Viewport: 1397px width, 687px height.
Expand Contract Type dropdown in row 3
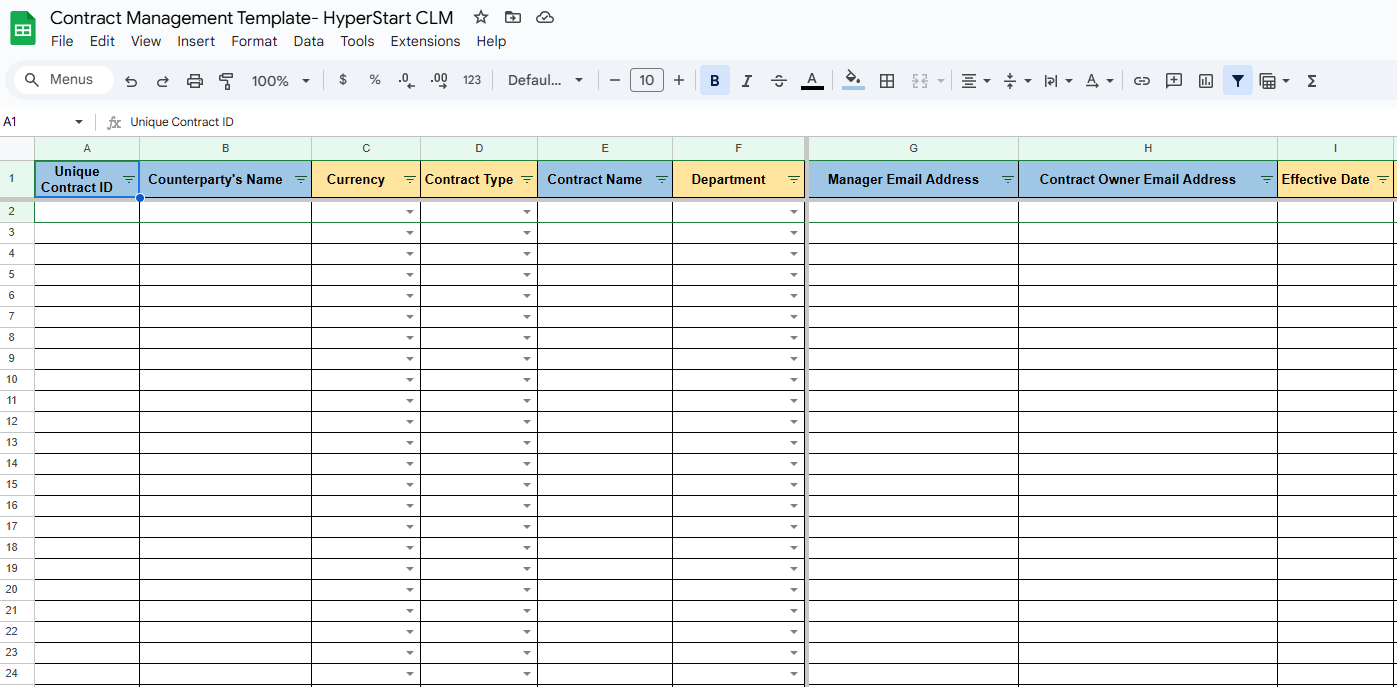click(x=527, y=233)
